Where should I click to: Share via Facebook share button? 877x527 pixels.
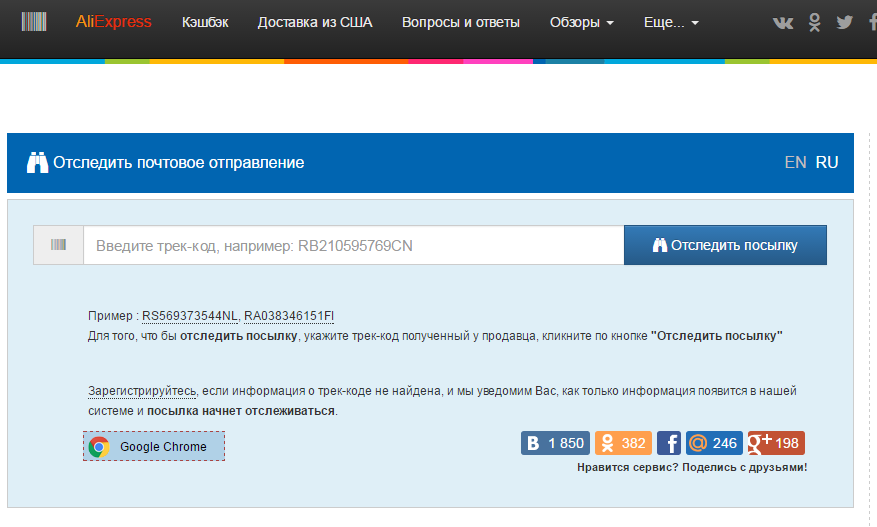coord(668,443)
